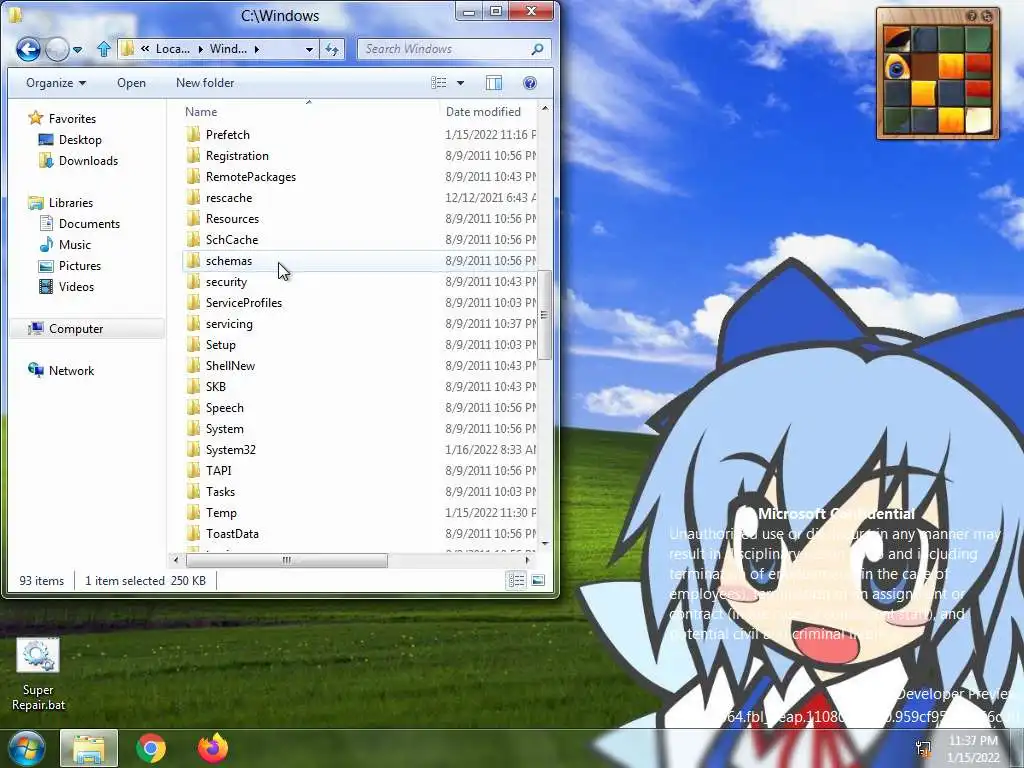The image size is (1024, 768).
Task: Toggle the preview pane
Action: (x=494, y=83)
